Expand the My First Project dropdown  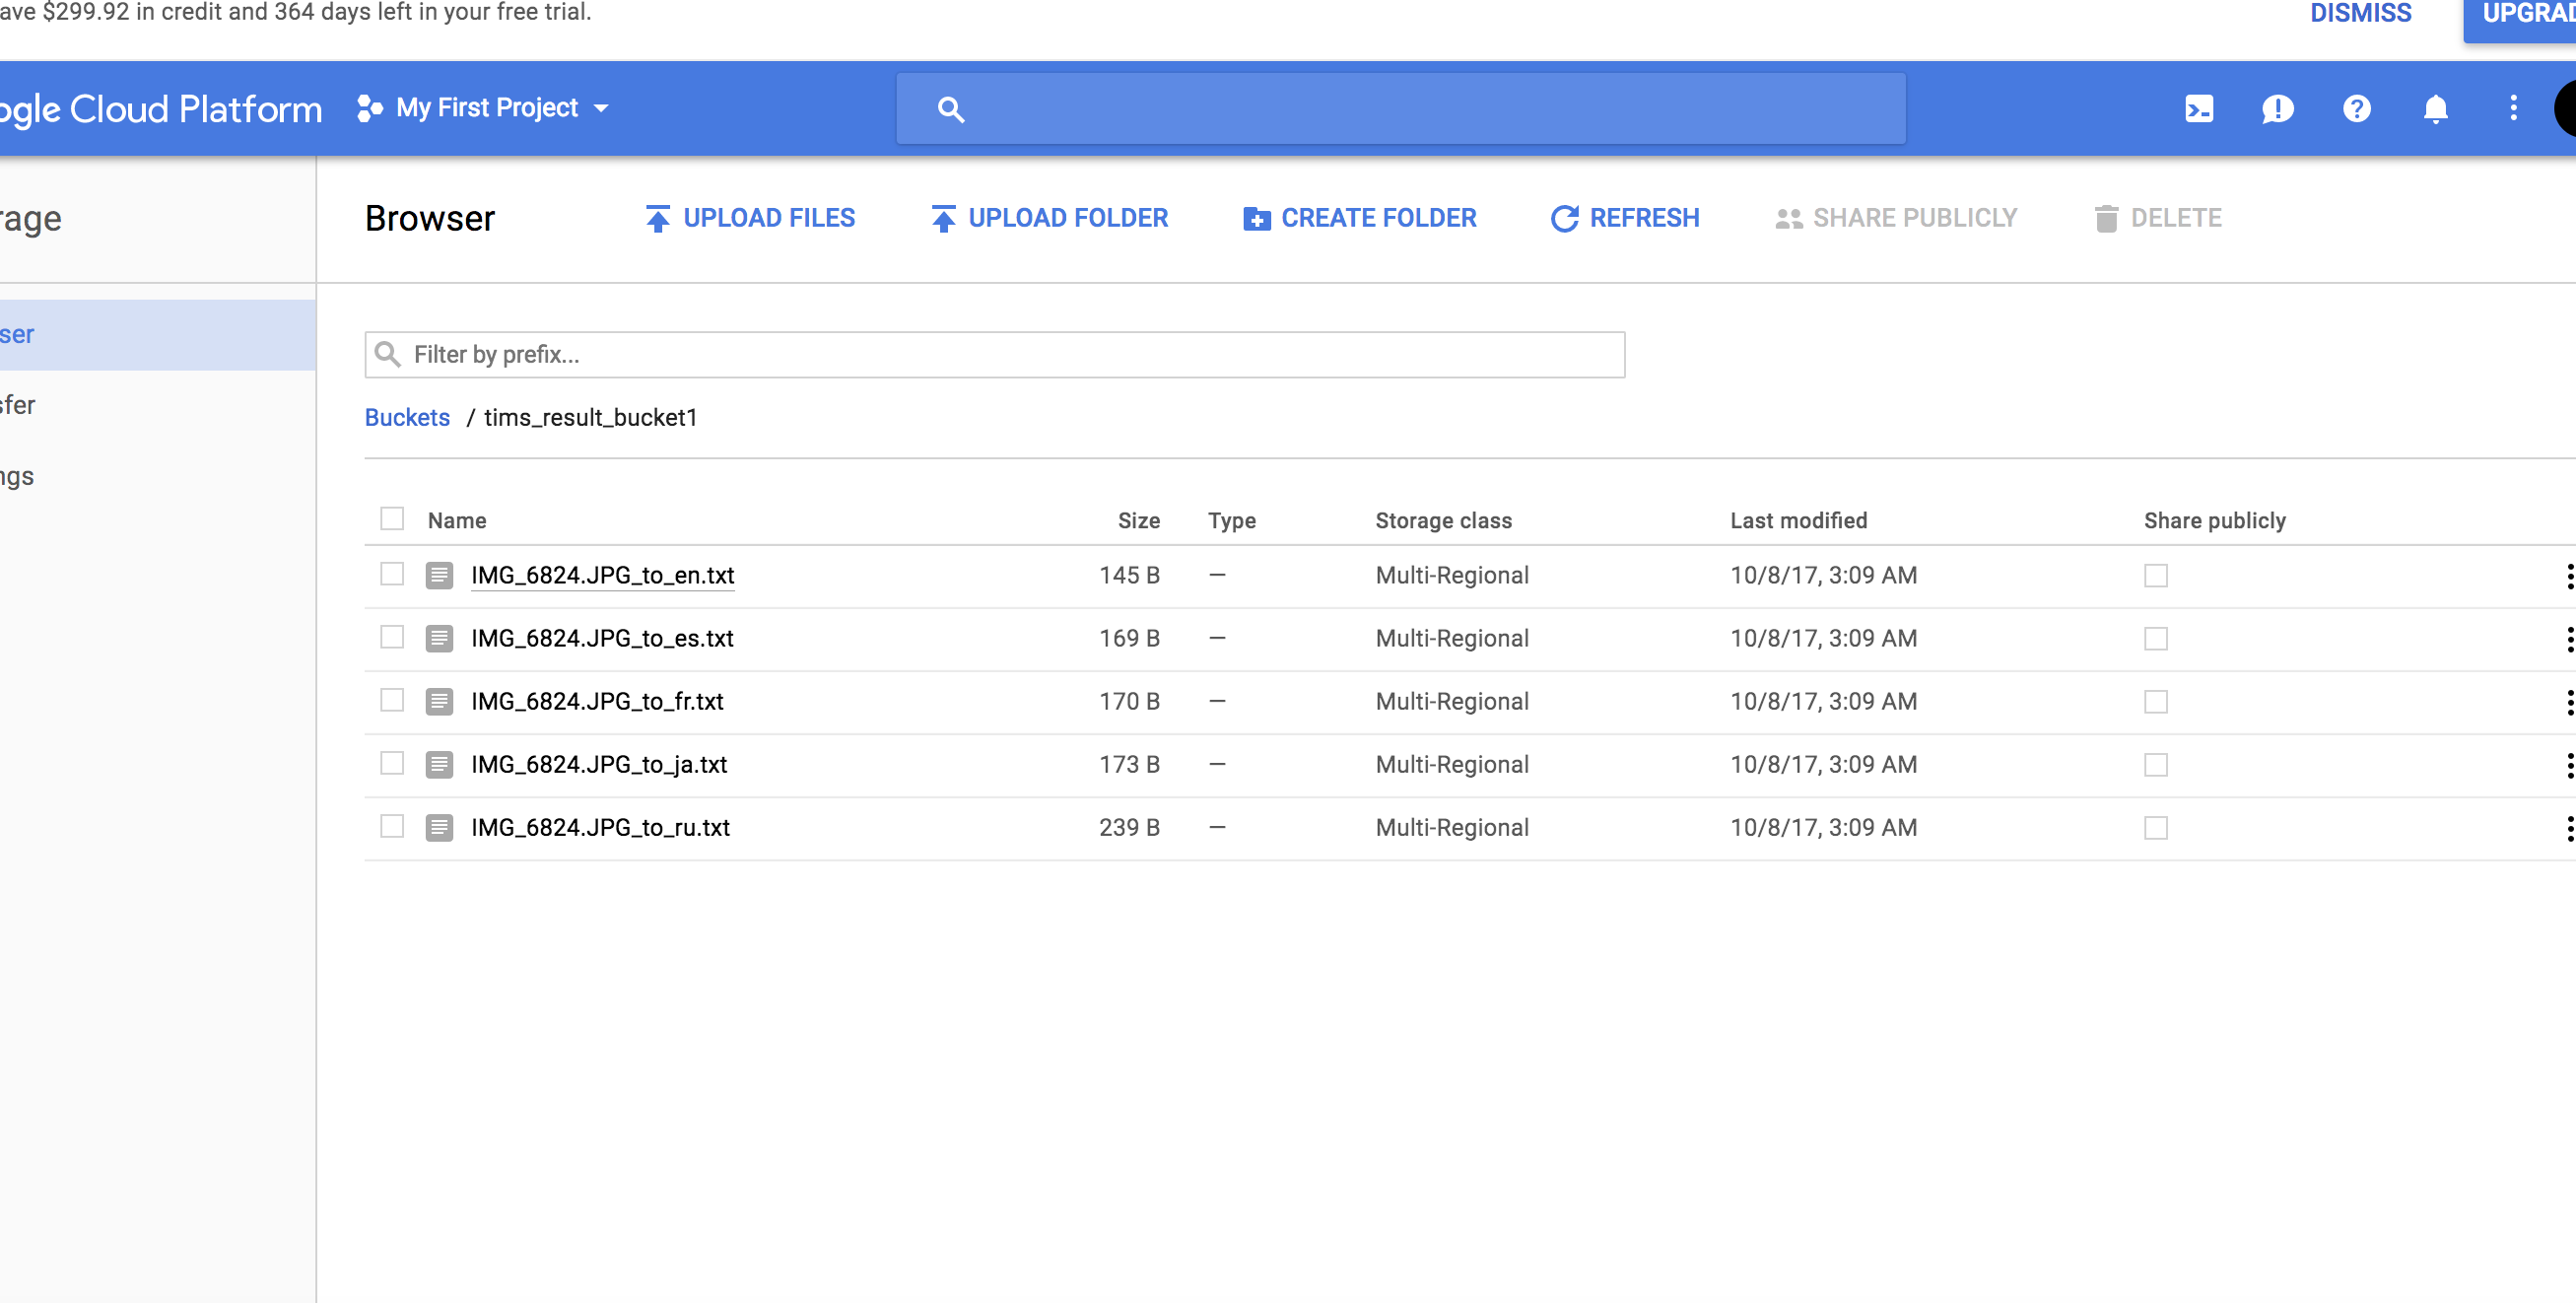[x=486, y=108]
